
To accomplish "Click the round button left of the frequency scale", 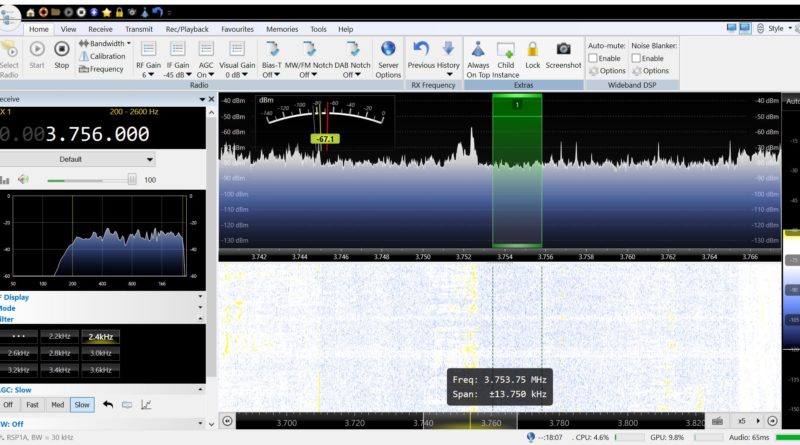I will pyautogui.click(x=228, y=421).
